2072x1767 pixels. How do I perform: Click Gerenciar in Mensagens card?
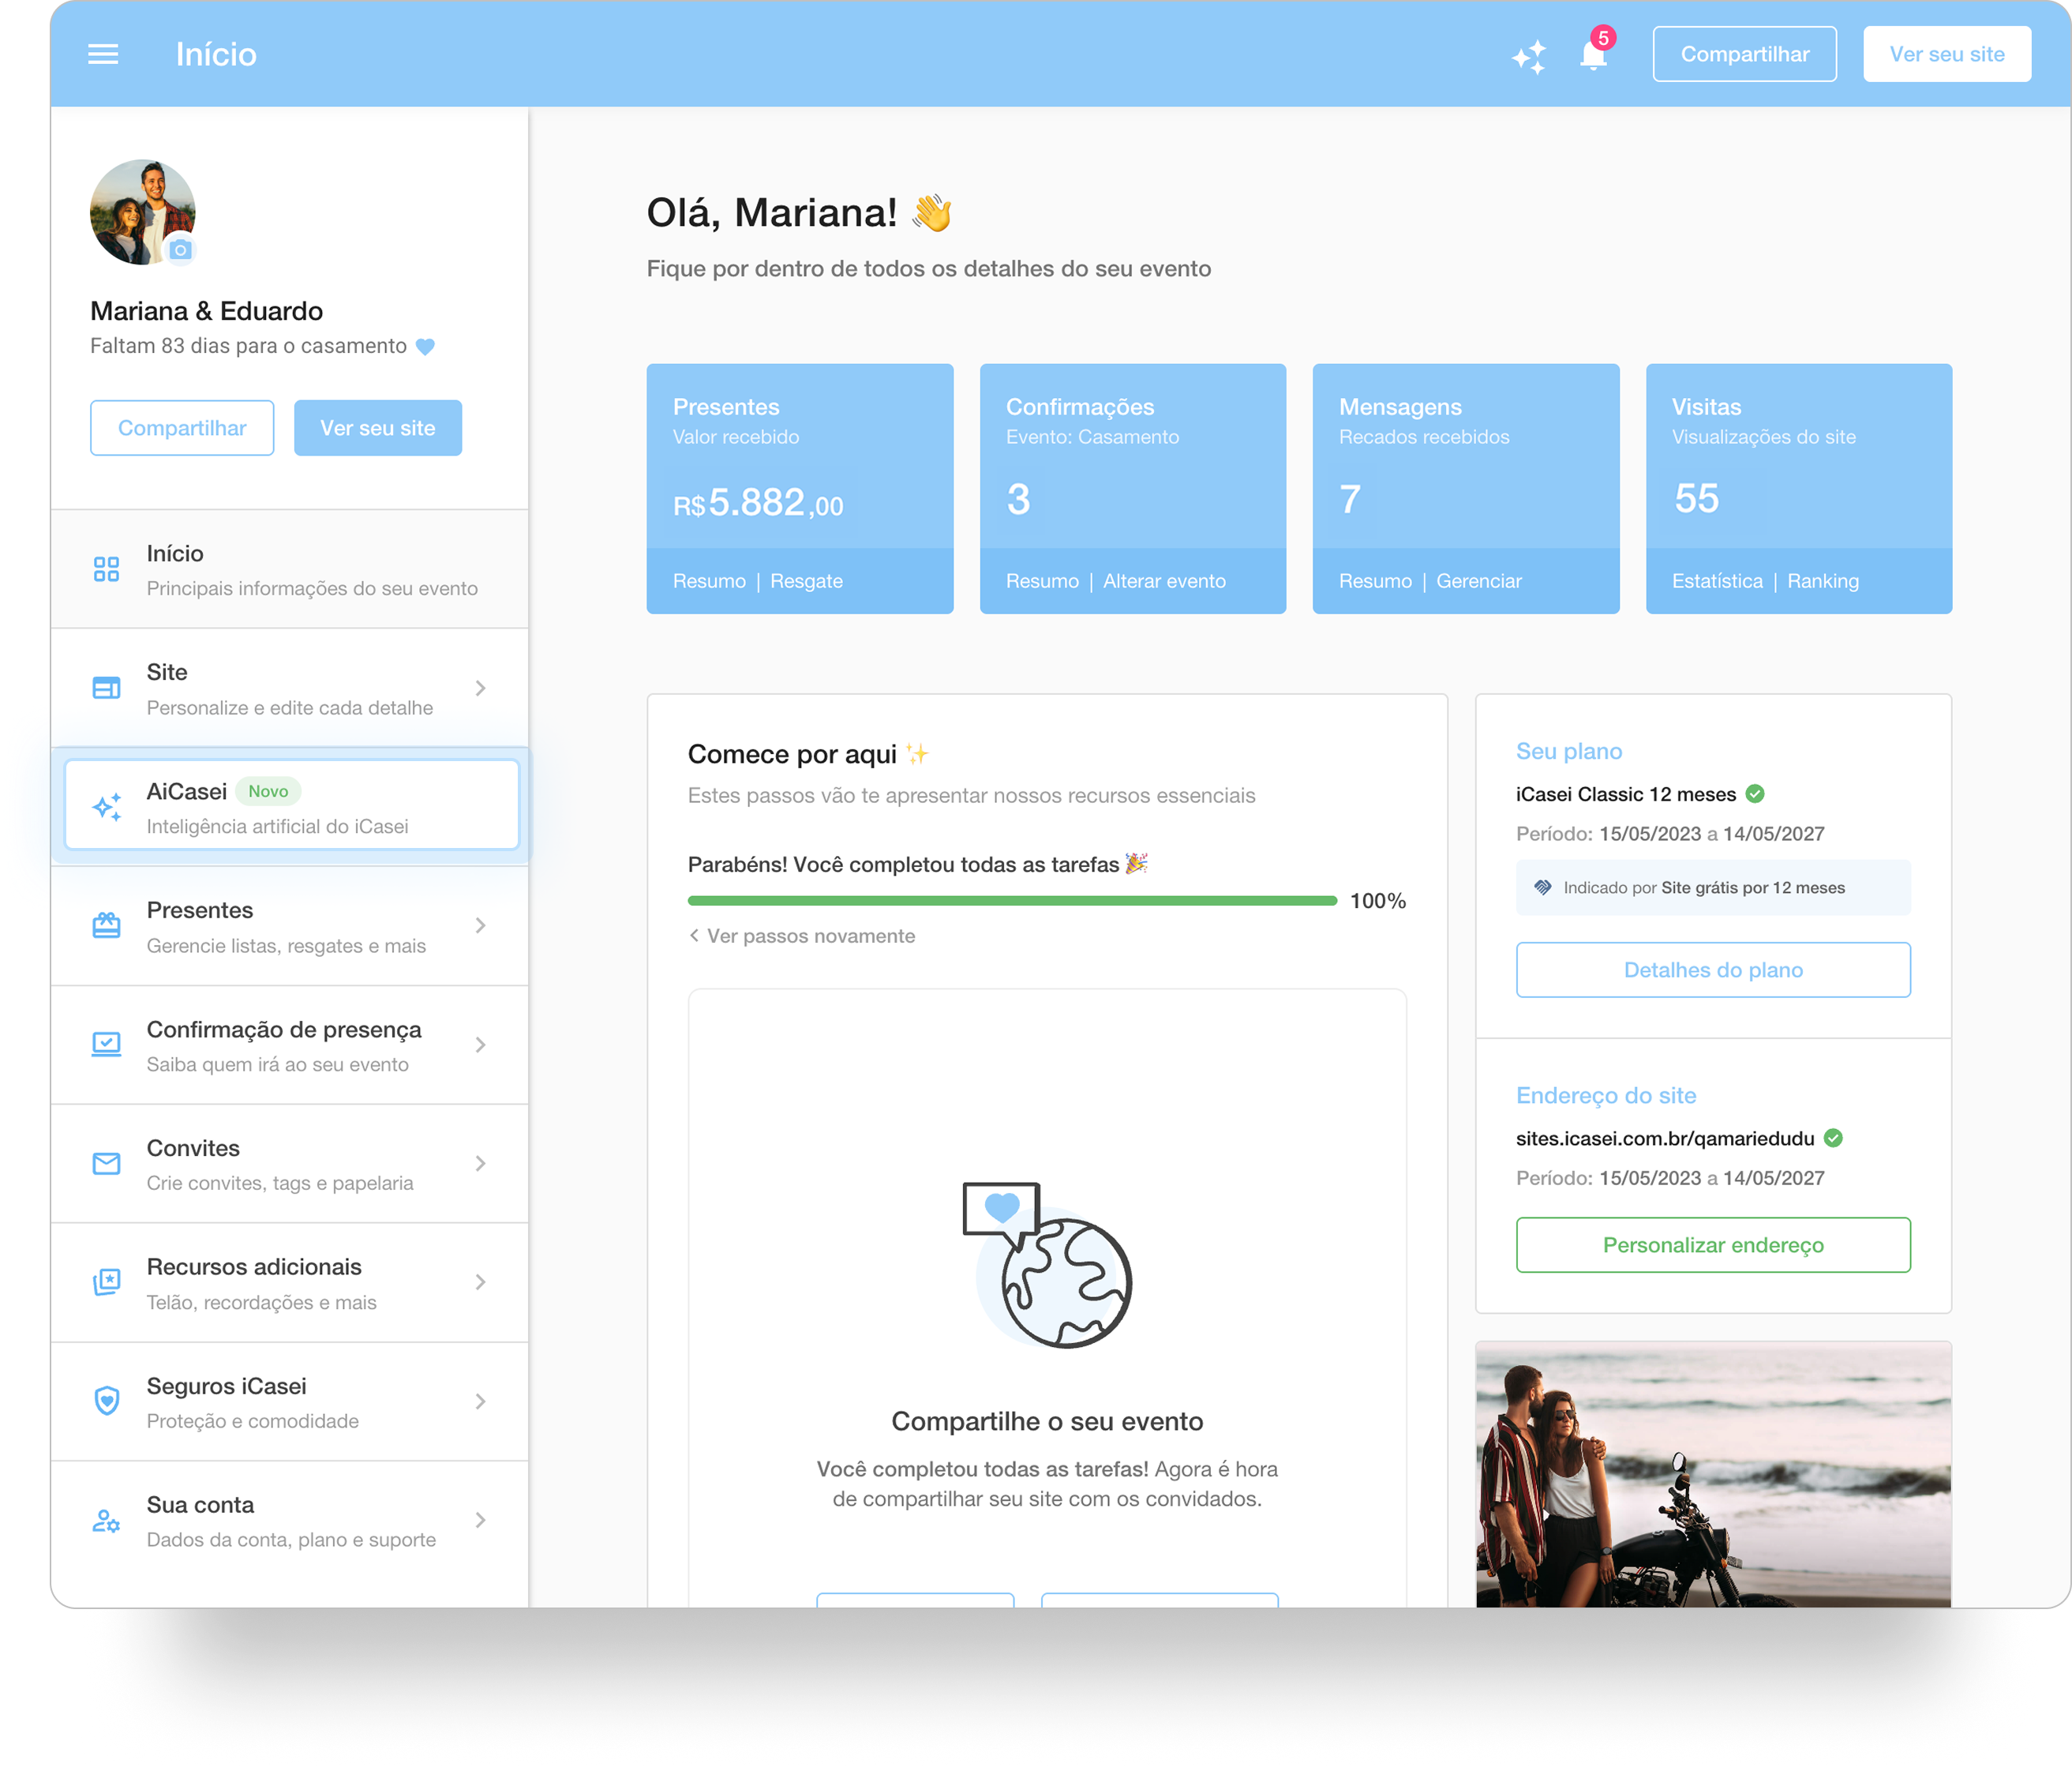[x=1478, y=581]
